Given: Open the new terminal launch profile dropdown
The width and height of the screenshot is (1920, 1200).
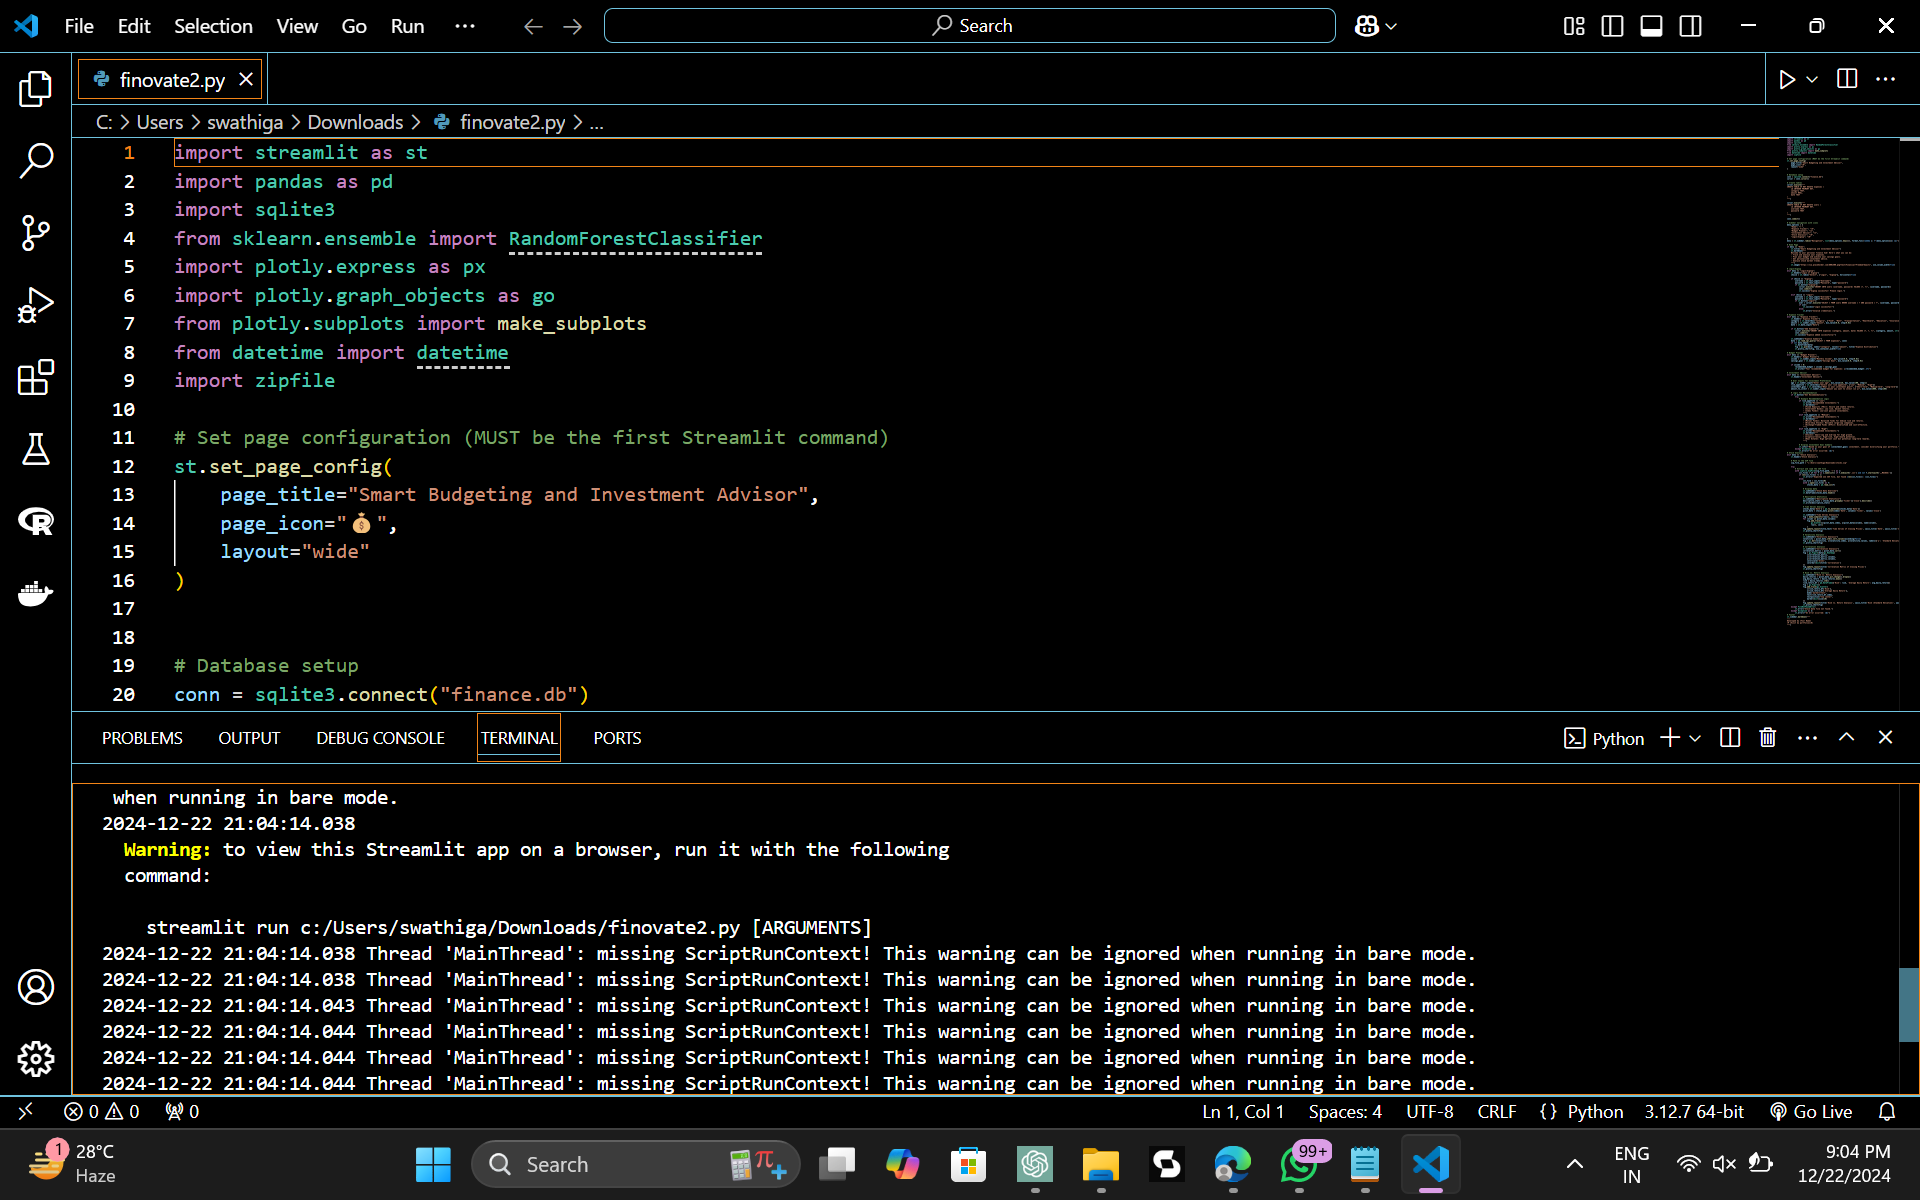Looking at the screenshot, I should pos(1695,738).
